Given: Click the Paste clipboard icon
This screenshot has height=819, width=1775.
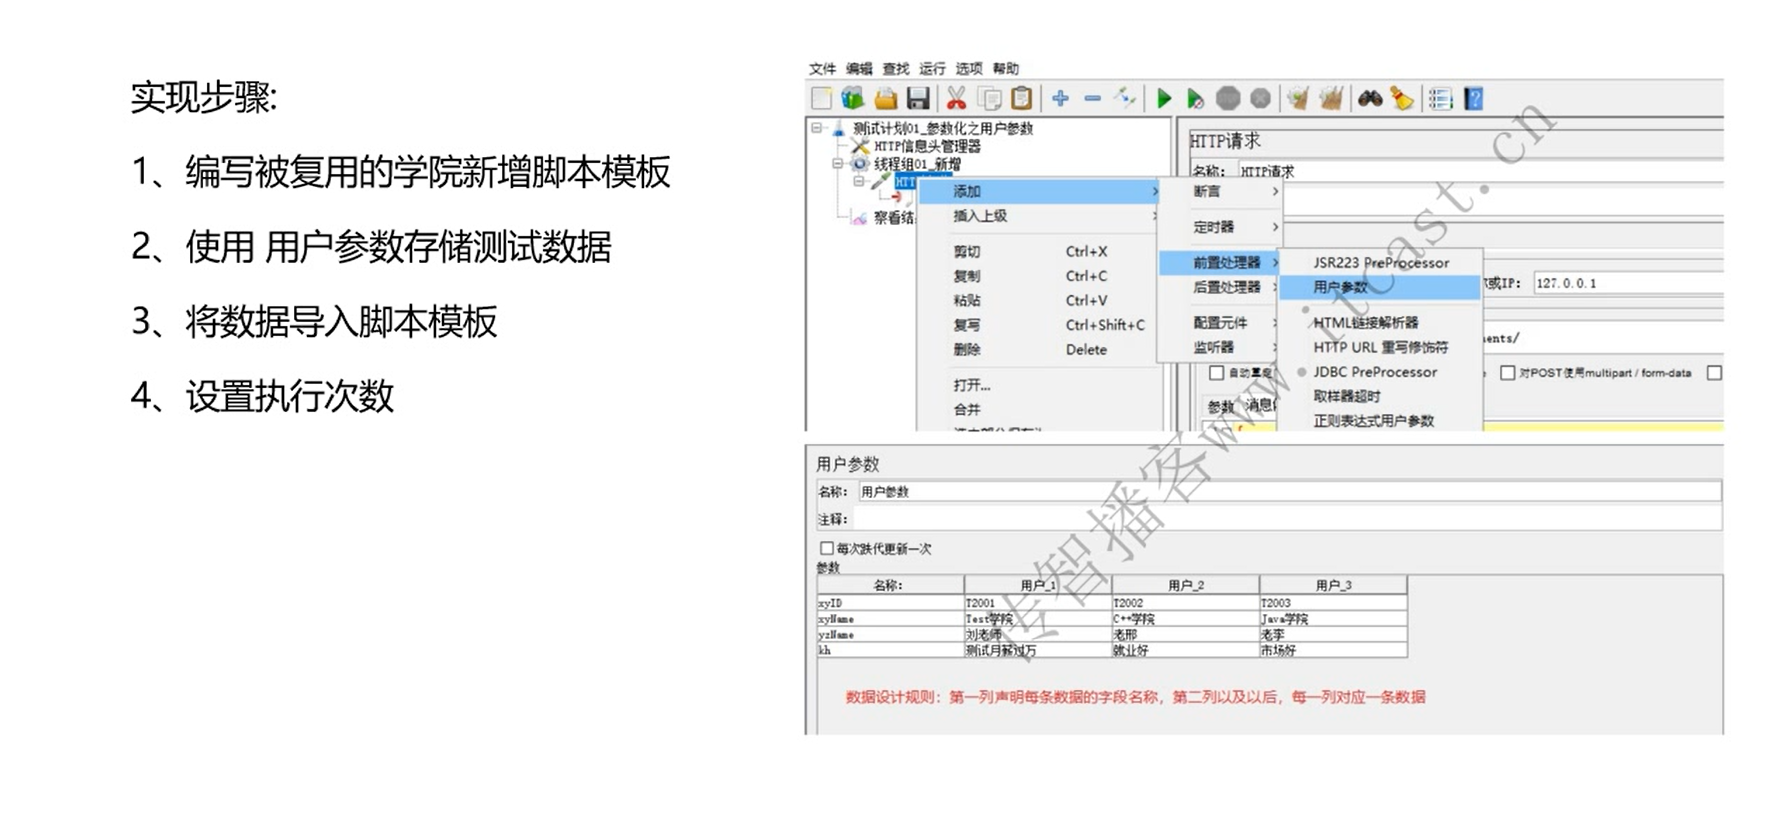Looking at the screenshot, I should [x=1021, y=98].
